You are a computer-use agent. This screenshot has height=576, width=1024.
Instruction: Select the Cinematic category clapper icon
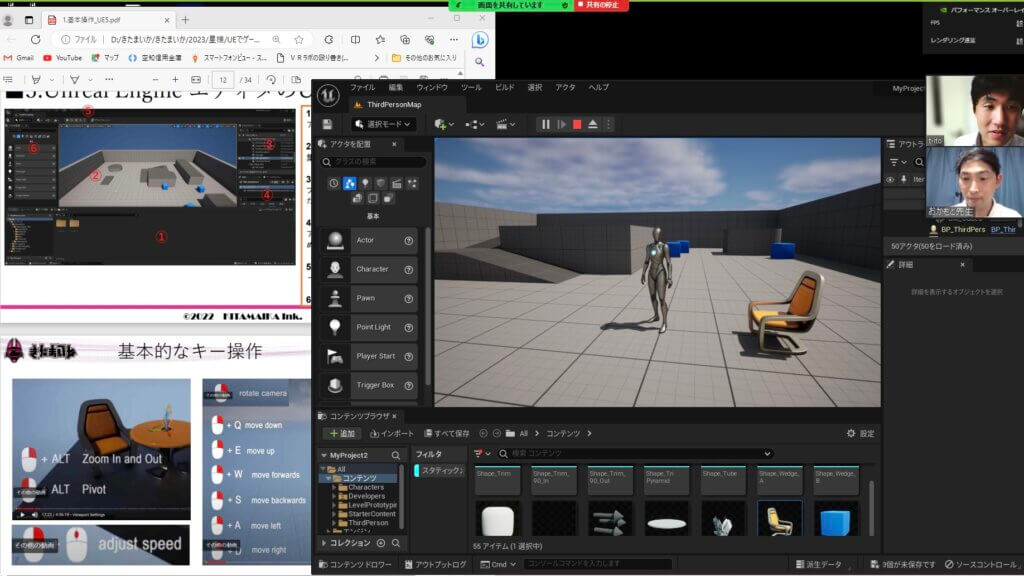pyautogui.click(x=396, y=184)
